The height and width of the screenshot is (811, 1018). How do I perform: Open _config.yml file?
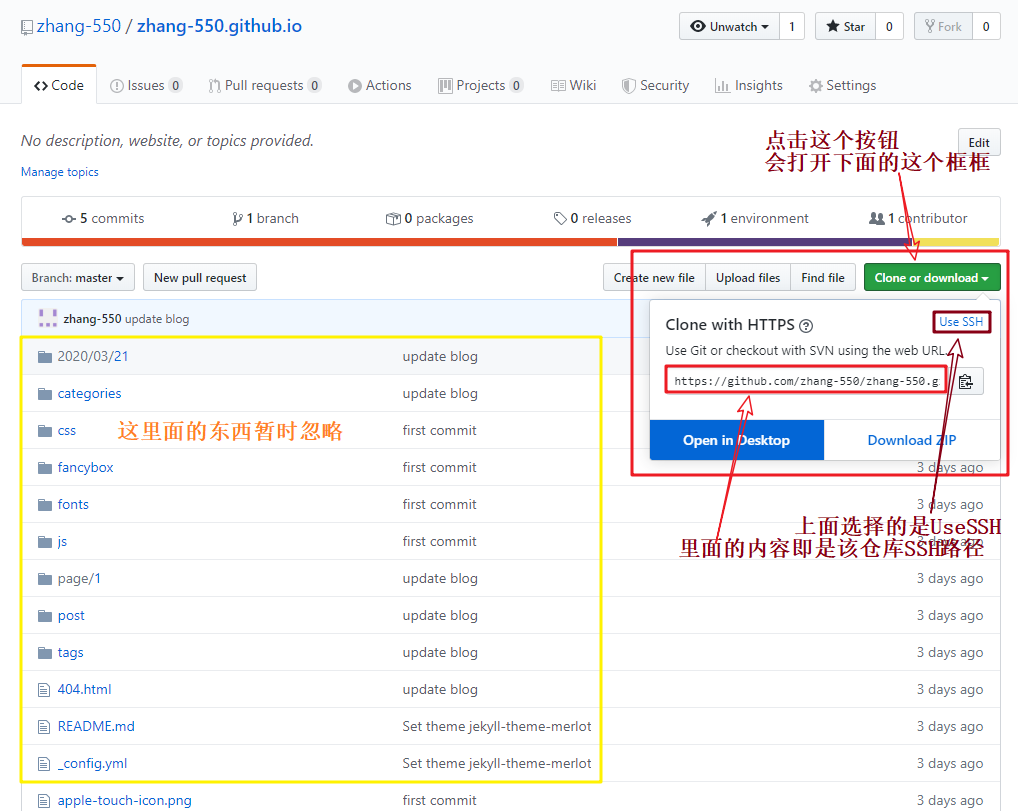click(92, 764)
